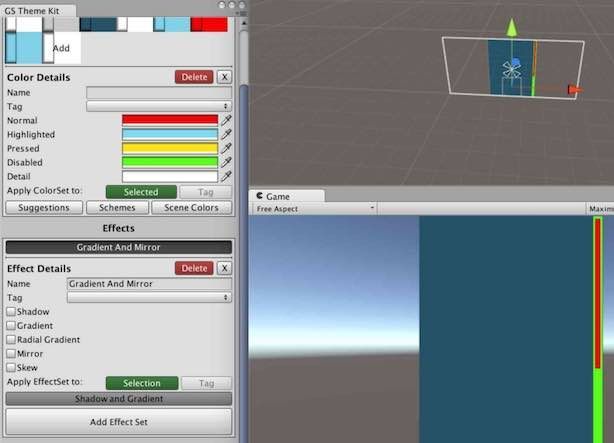Viewport: 614px width, 443px height.
Task: Click the red X-axis arrow gizmo in the scene
Action: [575, 90]
